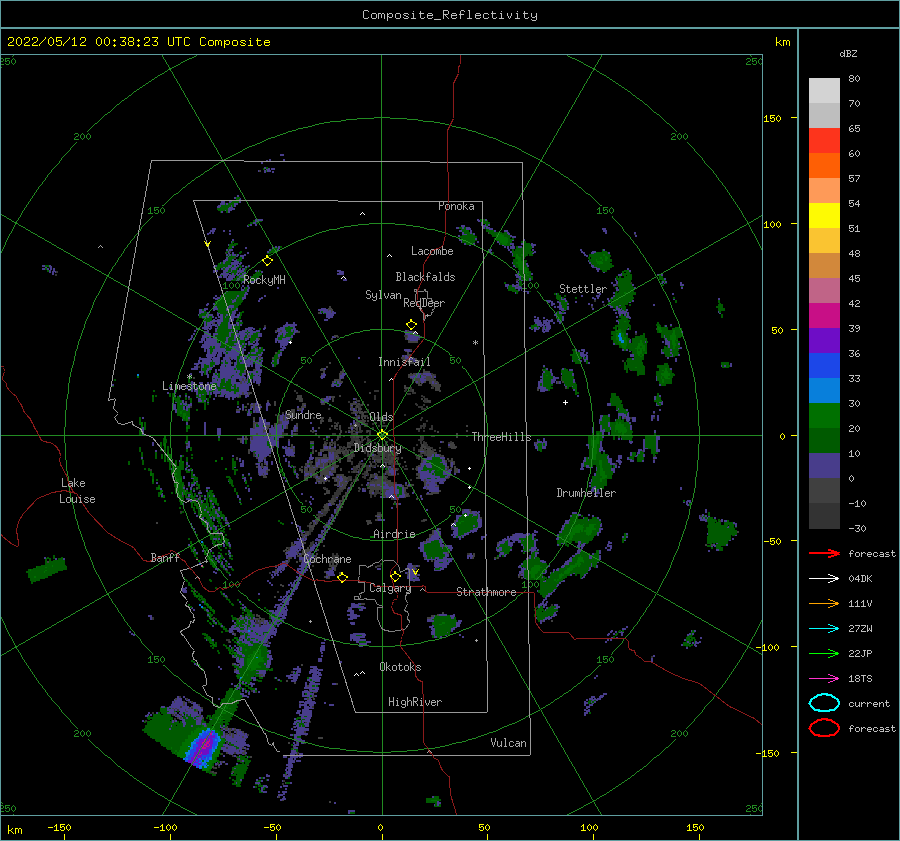Click the green 22JP arrow icon
This screenshot has width=900, height=841.
pos(824,653)
